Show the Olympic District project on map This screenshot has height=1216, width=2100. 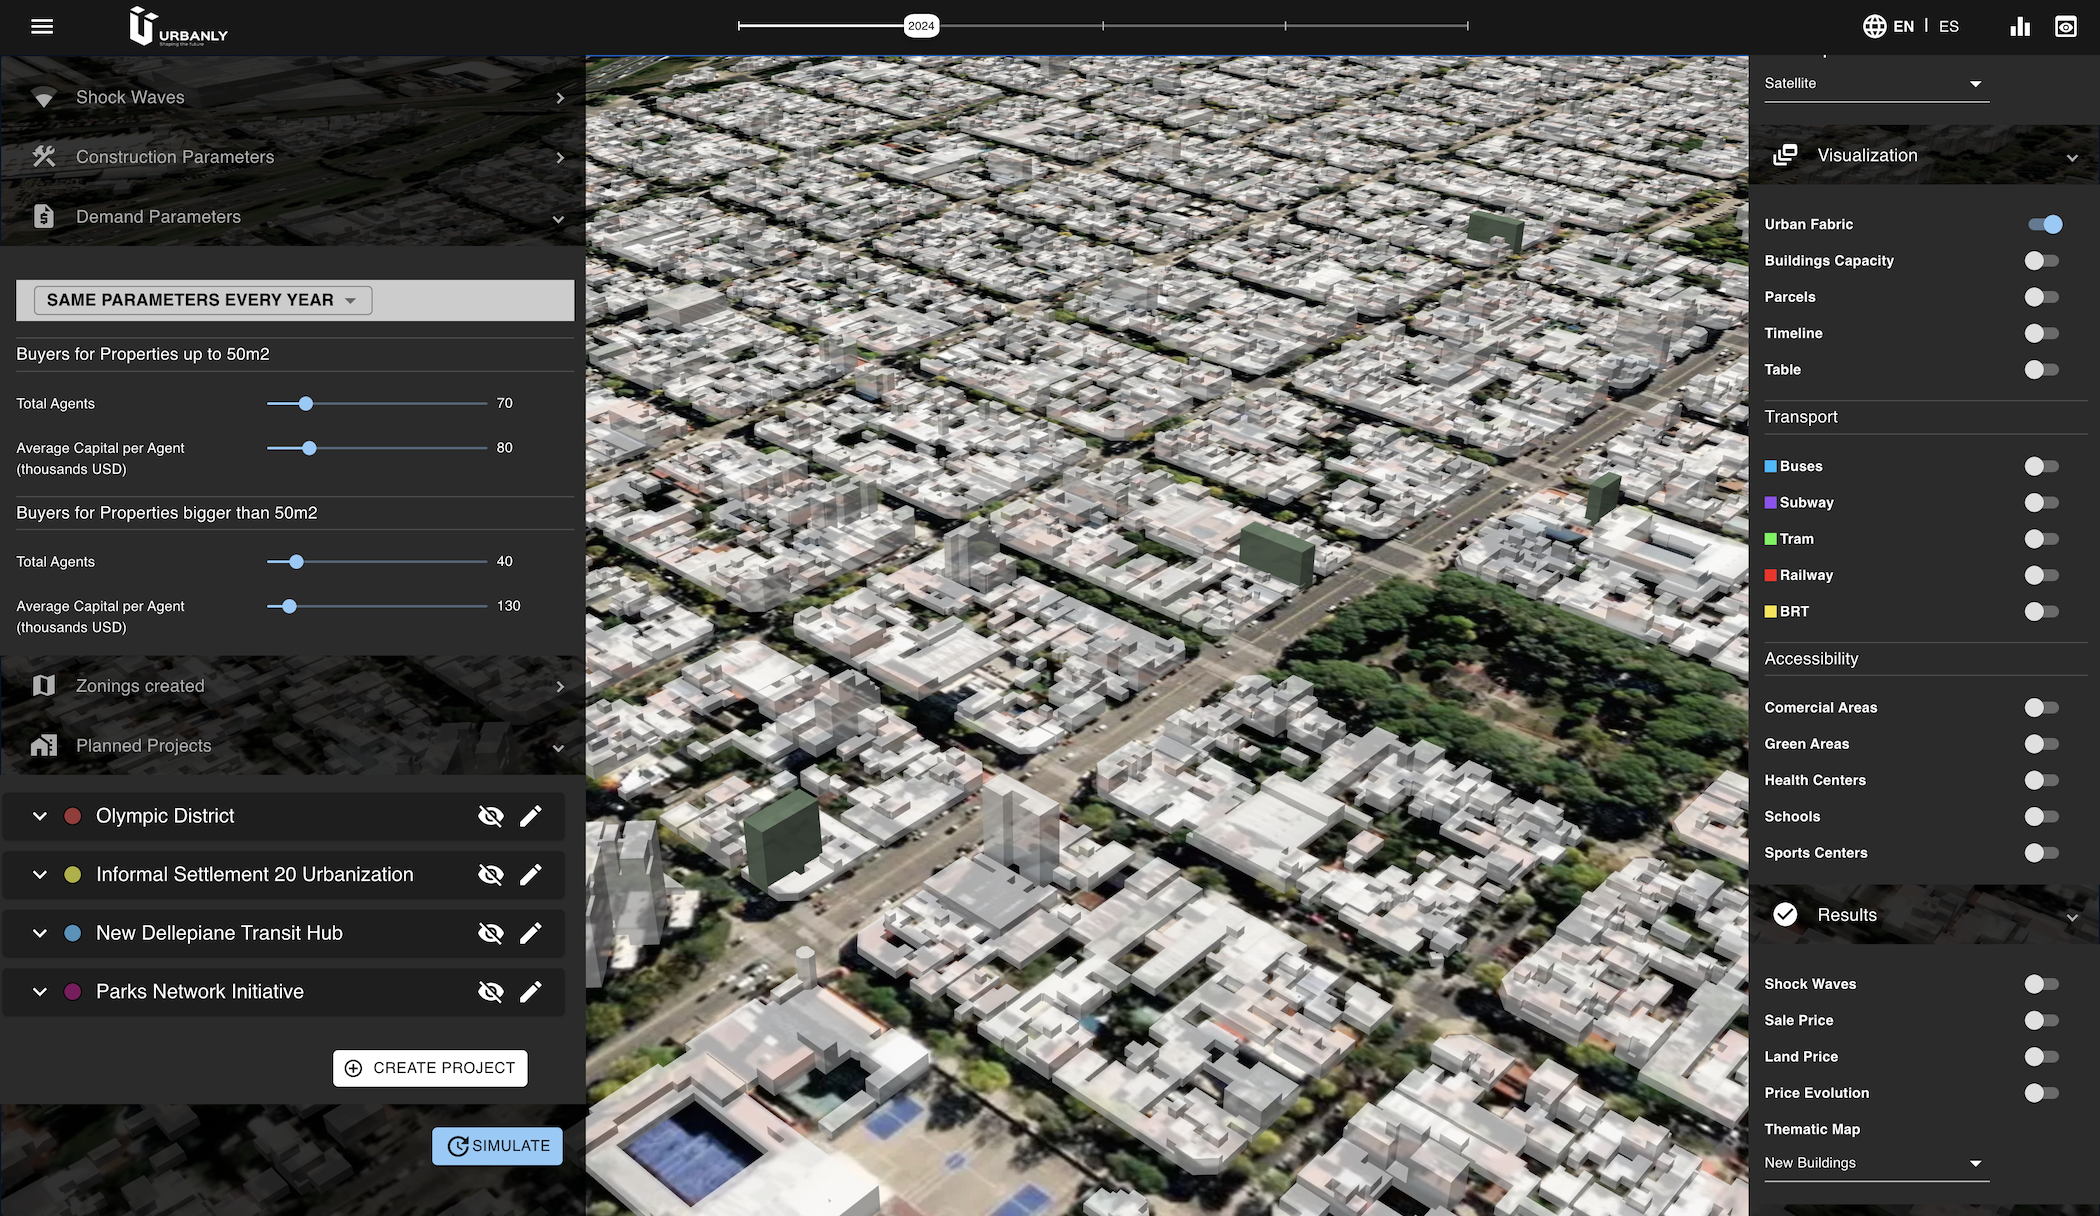[x=490, y=816]
